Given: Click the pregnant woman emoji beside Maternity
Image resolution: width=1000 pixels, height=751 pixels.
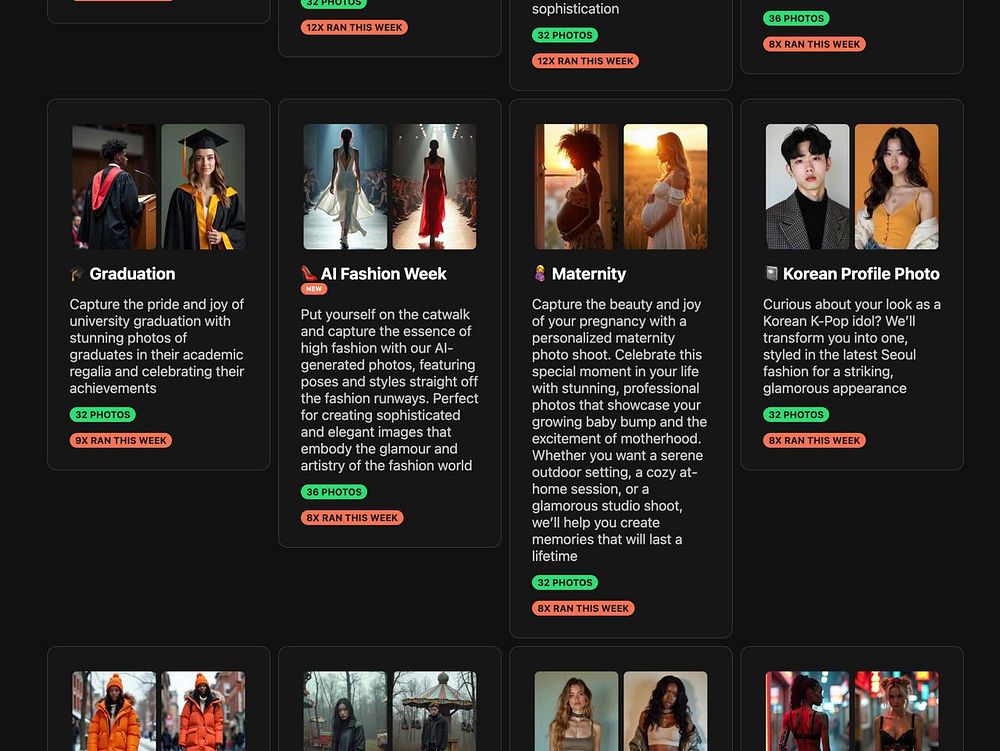Looking at the screenshot, I should (x=540, y=273).
